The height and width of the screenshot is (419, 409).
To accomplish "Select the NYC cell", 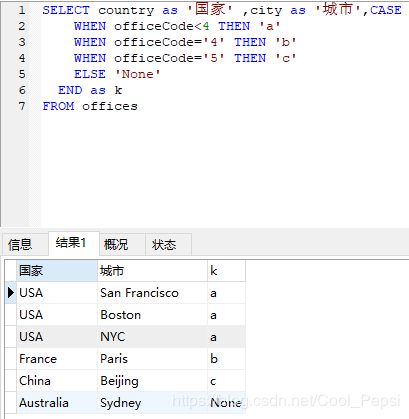I will pos(152,337).
